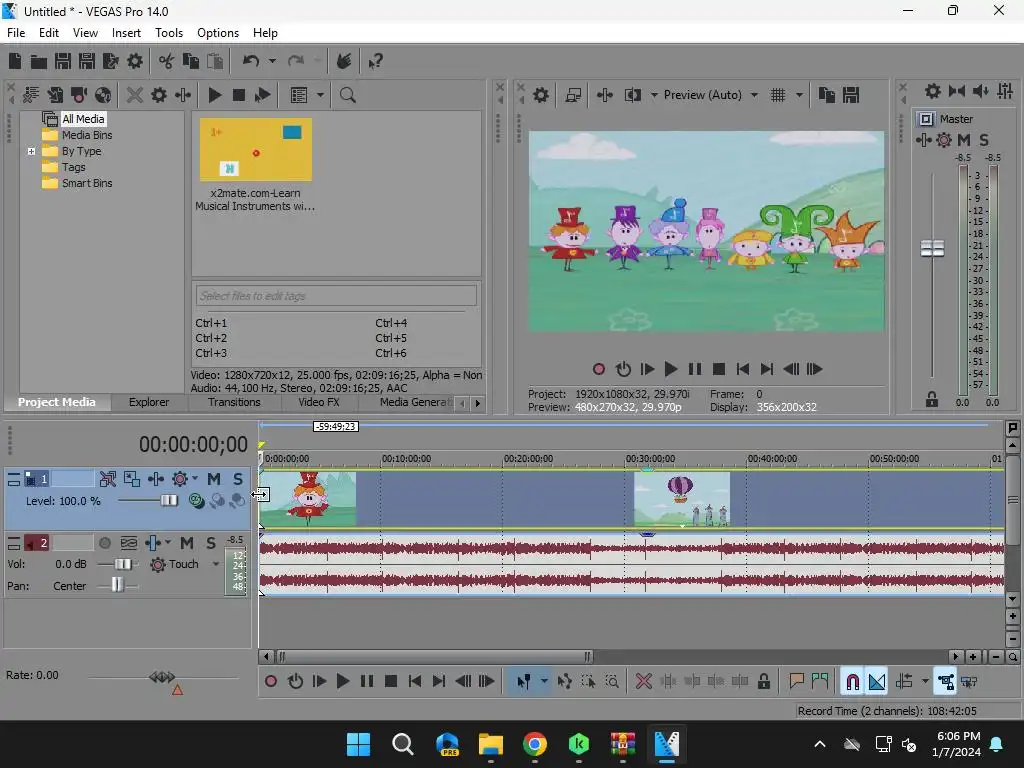This screenshot has width=1024, height=768.
Task: Toggle Enable Snapping magnet icon
Action: 852,682
